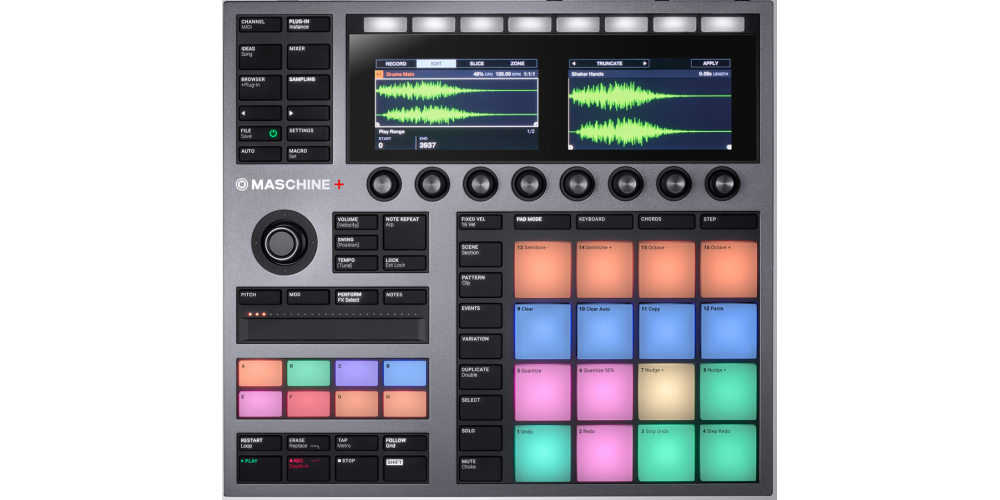Click the DUPLICATE Double button

click(481, 377)
